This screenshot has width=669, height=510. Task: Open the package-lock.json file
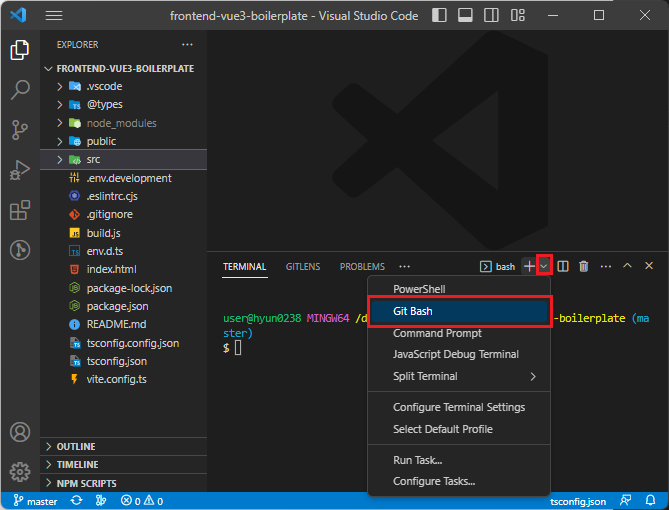pos(124,288)
